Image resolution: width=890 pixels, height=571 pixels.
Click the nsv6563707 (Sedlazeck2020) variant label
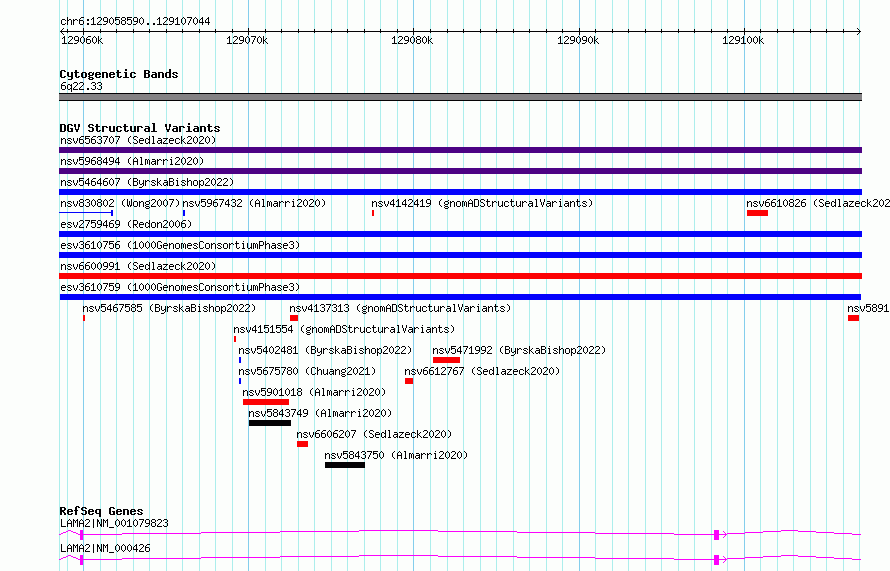[138, 140]
